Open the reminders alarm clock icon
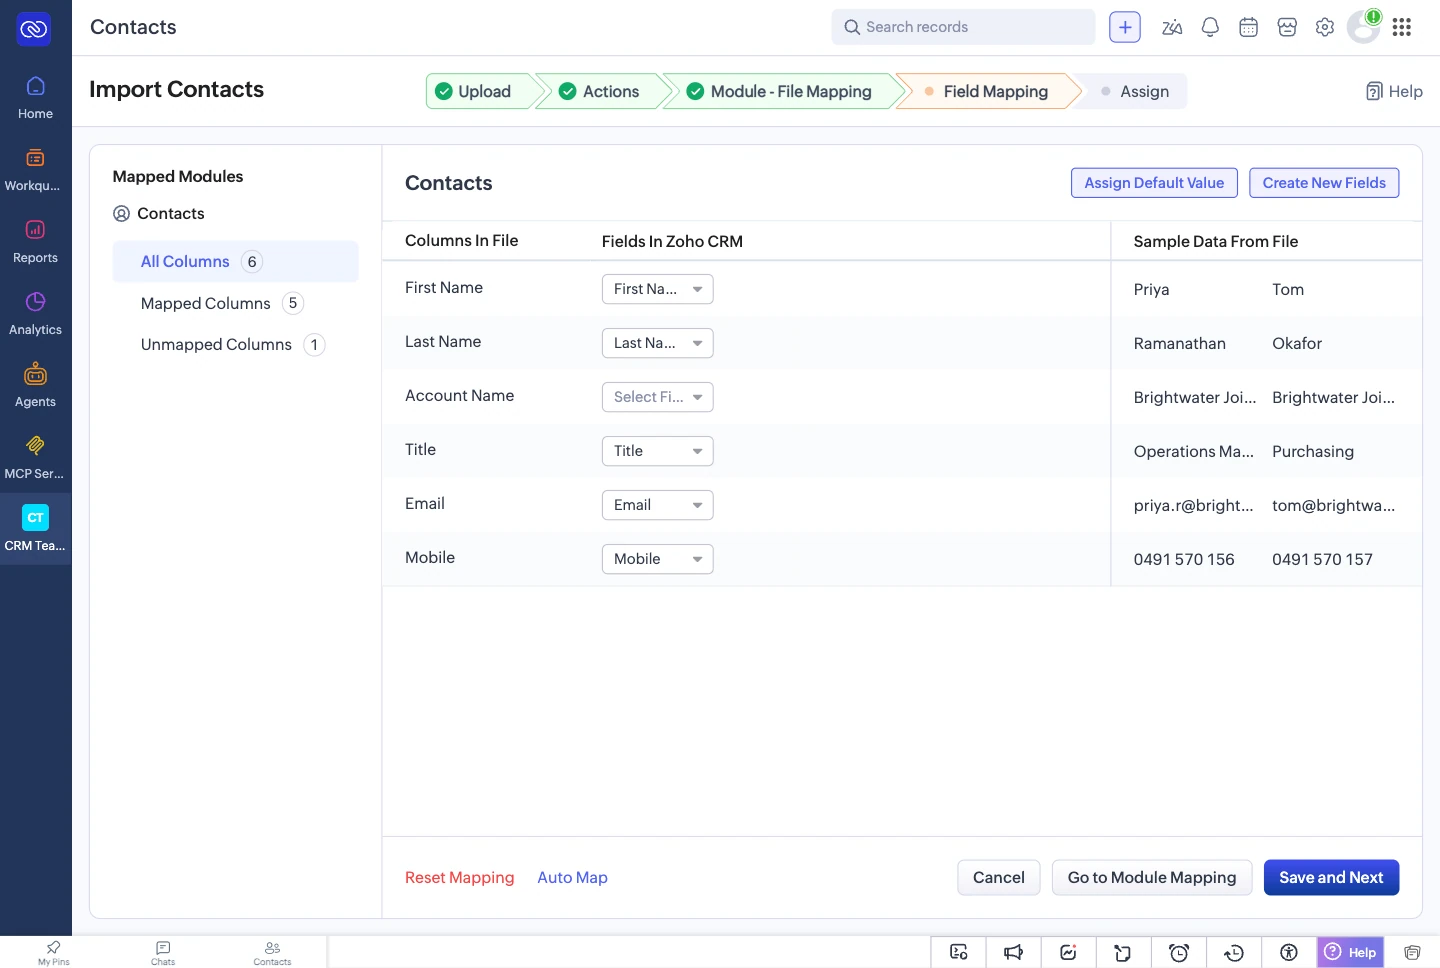Image resolution: width=1440 pixels, height=968 pixels. (1178, 952)
